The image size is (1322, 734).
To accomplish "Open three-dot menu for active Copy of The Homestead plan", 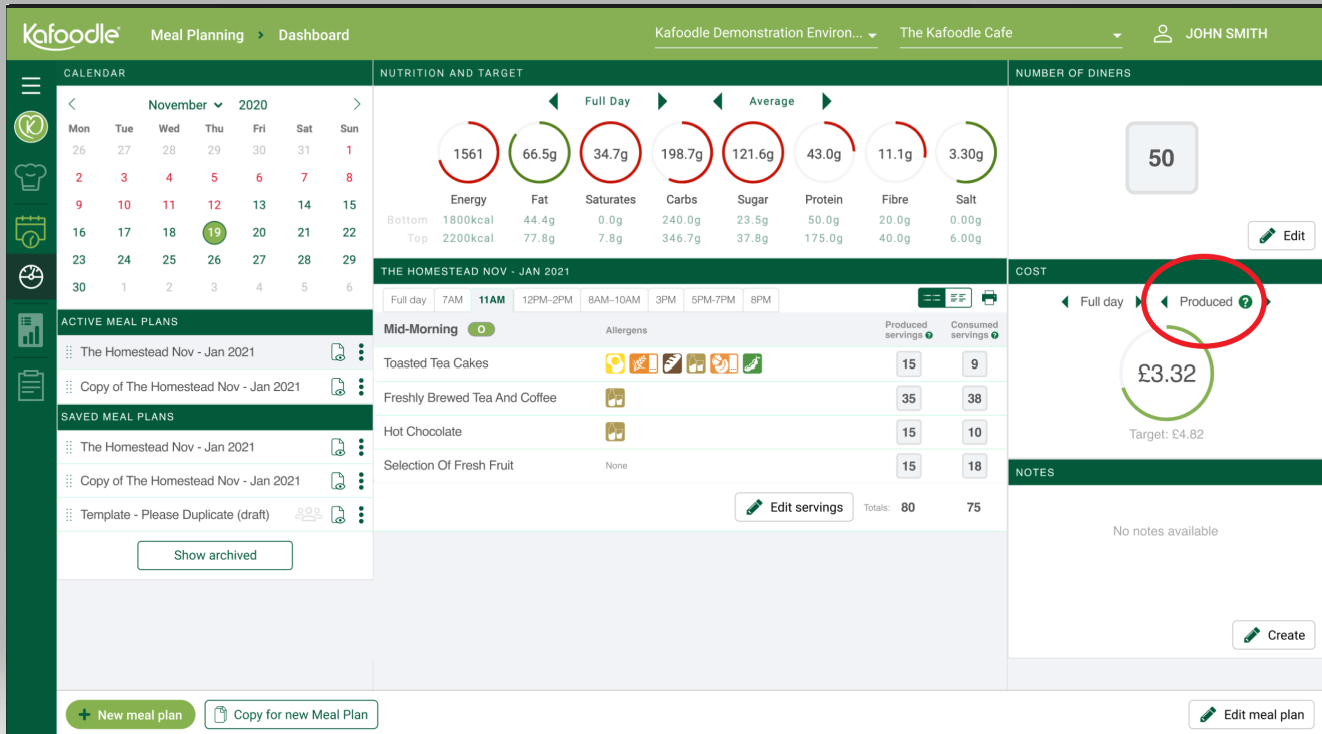I will point(361,387).
